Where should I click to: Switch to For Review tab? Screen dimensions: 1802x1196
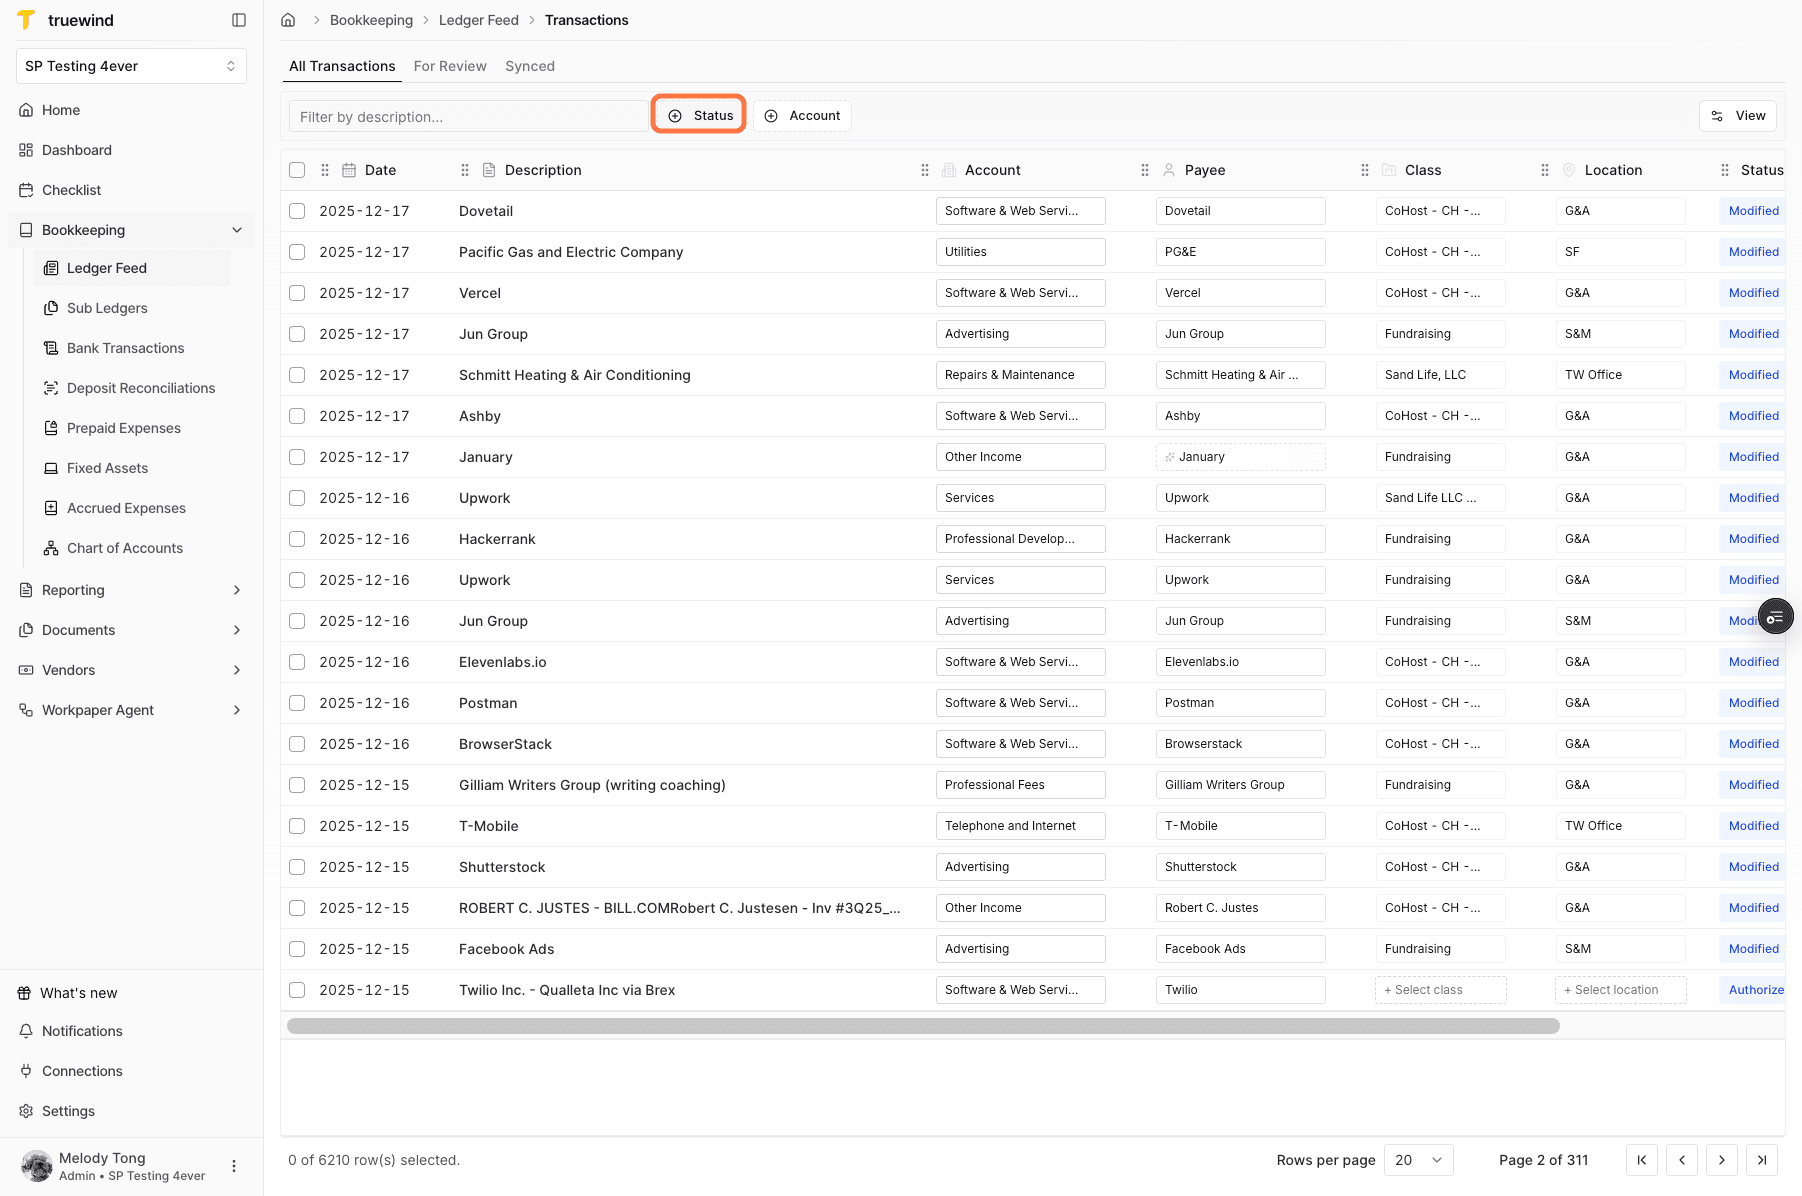(x=450, y=66)
